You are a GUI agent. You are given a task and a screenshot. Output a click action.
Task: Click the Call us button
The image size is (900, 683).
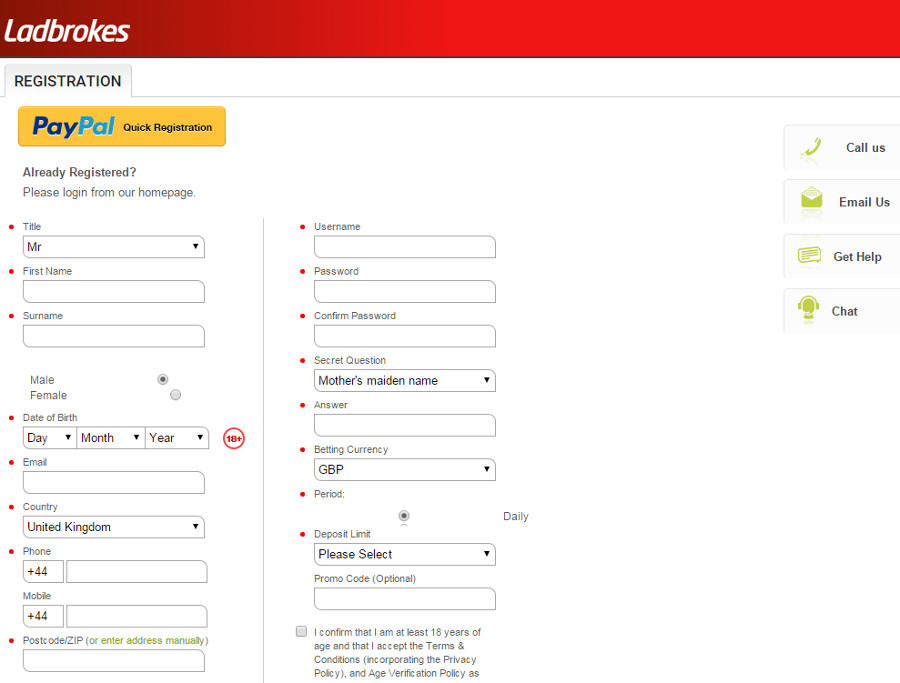841,148
